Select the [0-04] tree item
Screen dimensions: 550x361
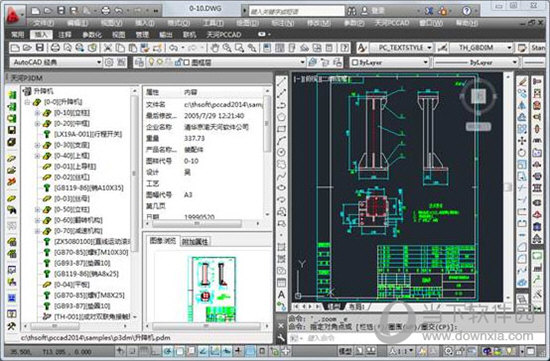[x=72, y=285]
